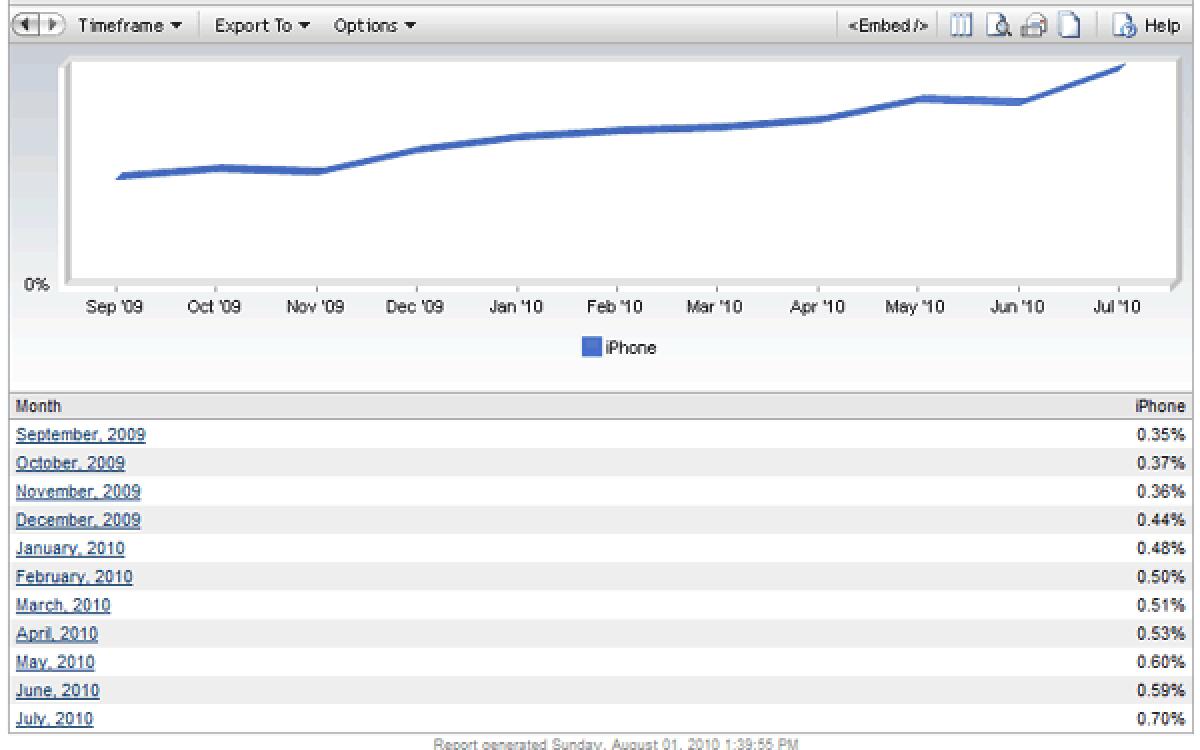The image size is (1200, 750).
Task: Open the June, 2010 link
Action: (x=58, y=691)
